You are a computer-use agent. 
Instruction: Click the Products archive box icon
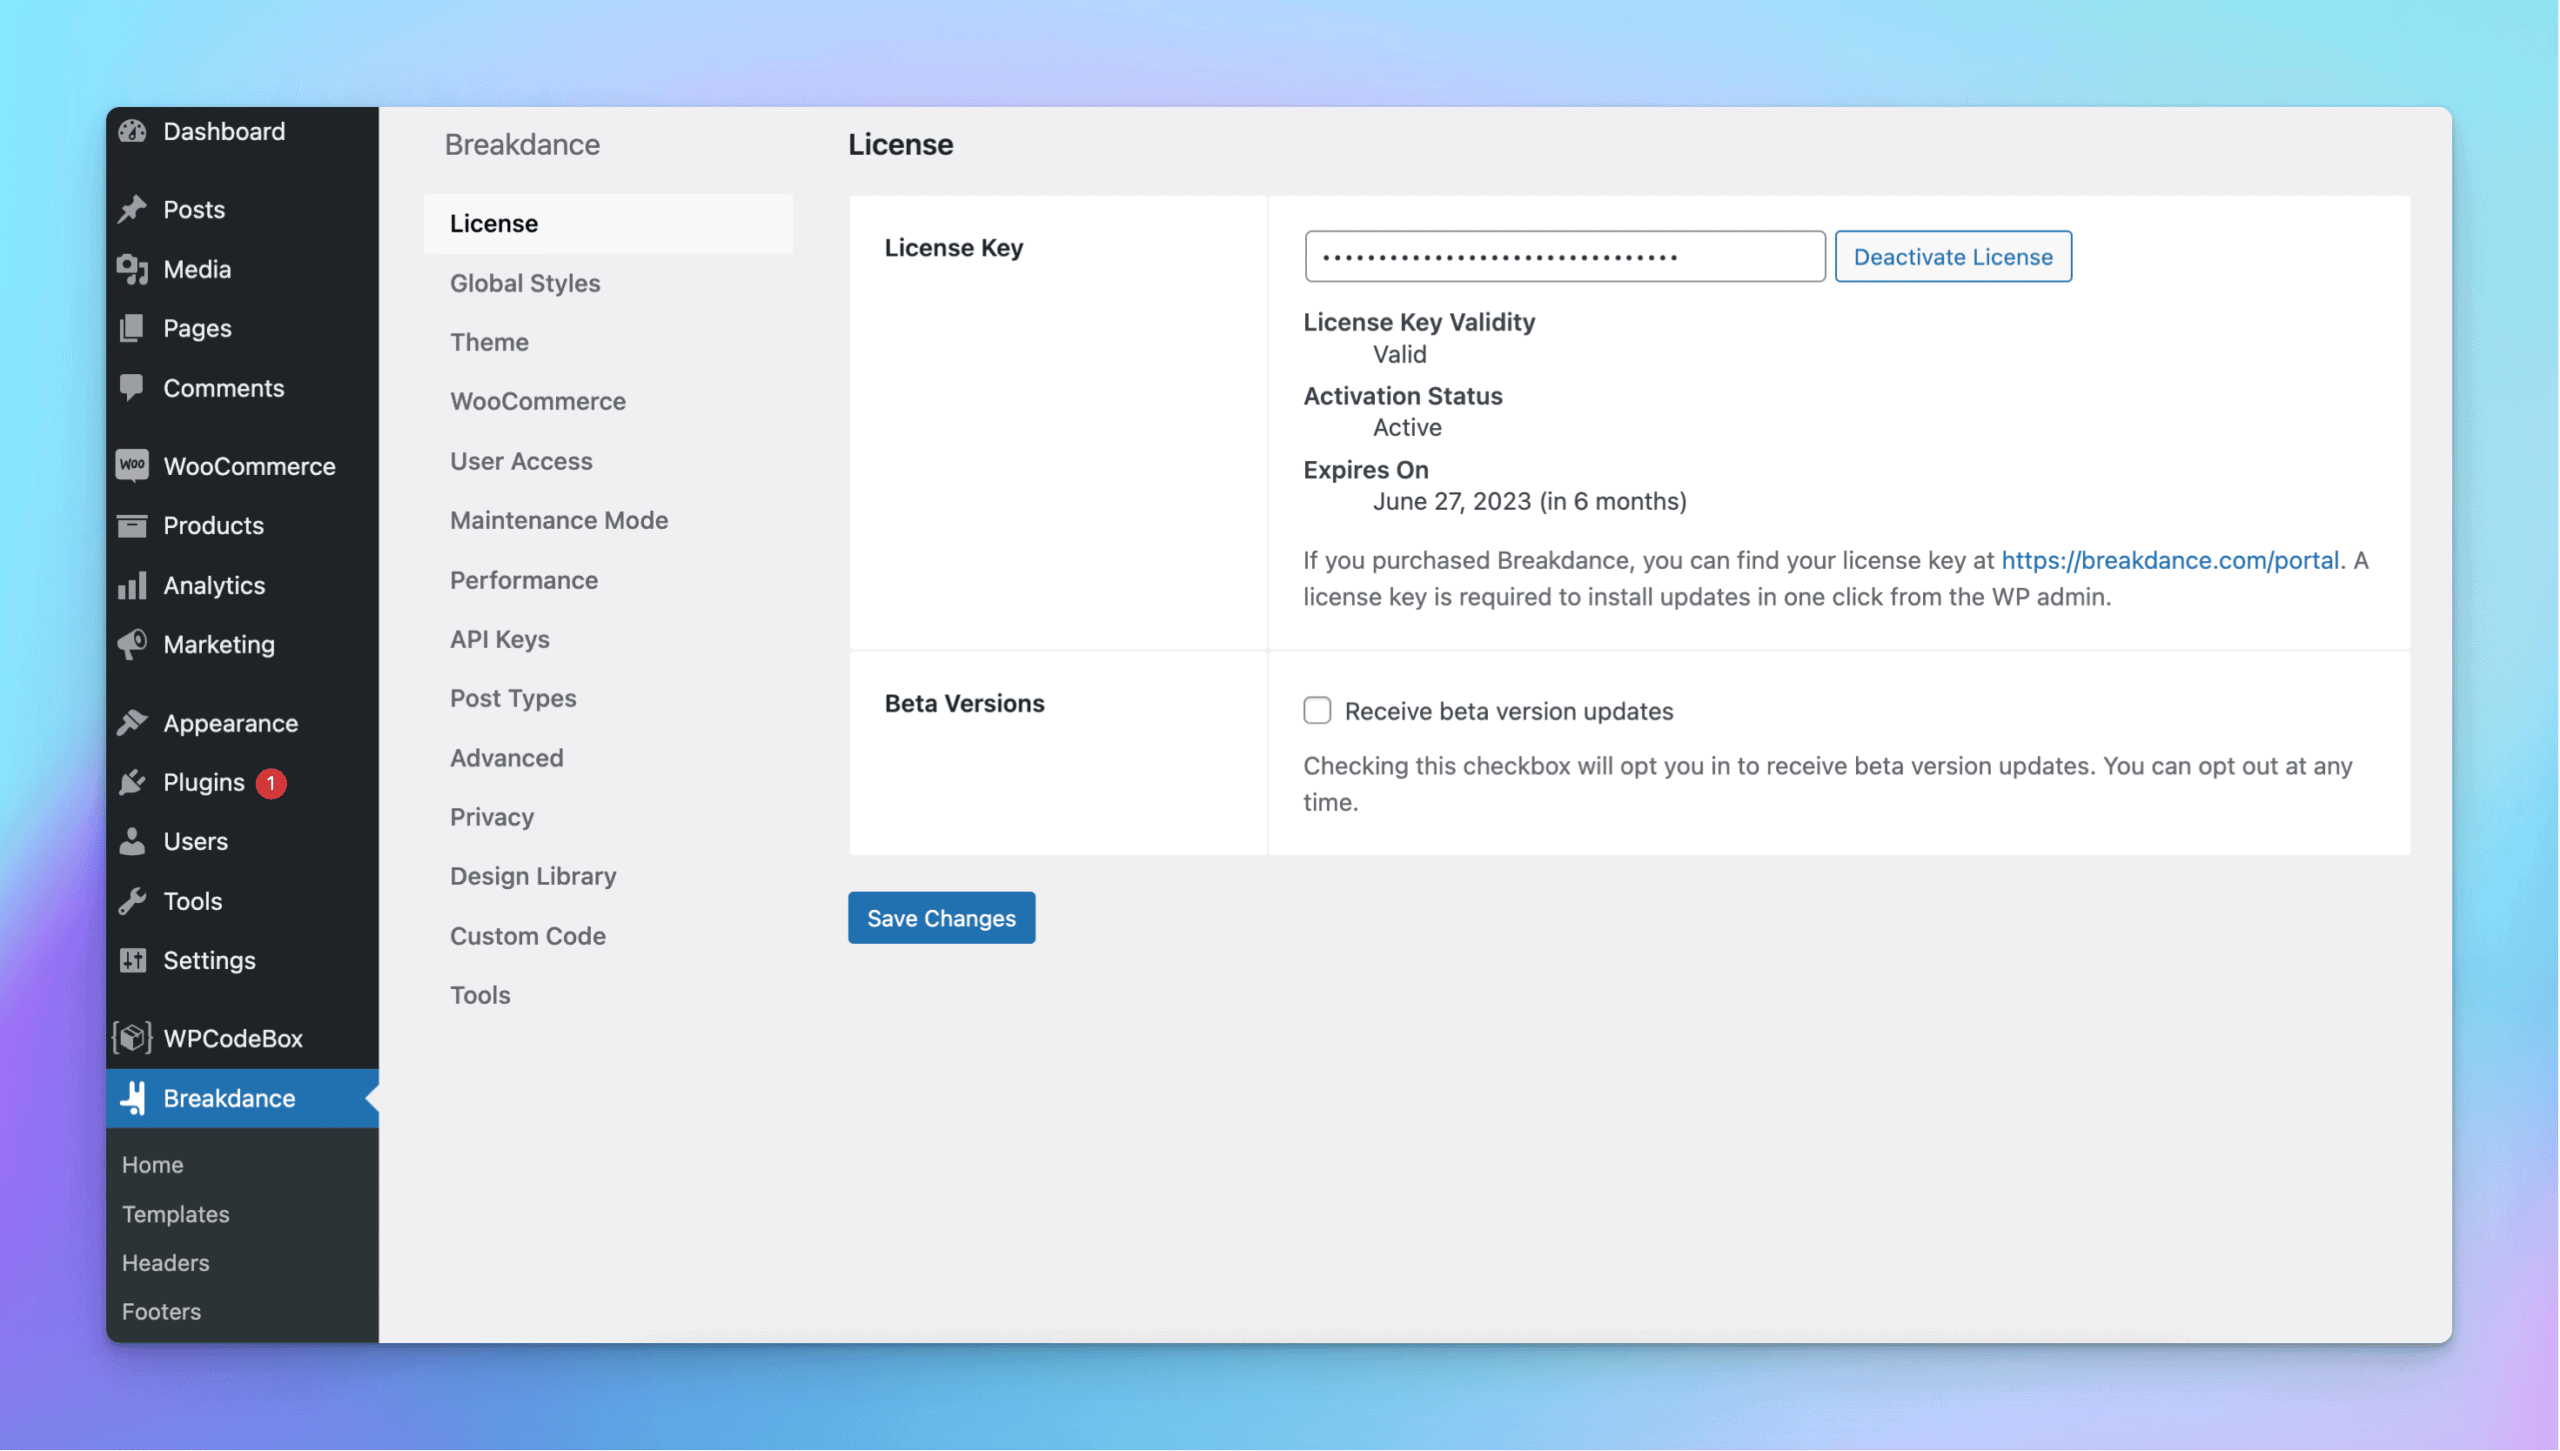[132, 525]
